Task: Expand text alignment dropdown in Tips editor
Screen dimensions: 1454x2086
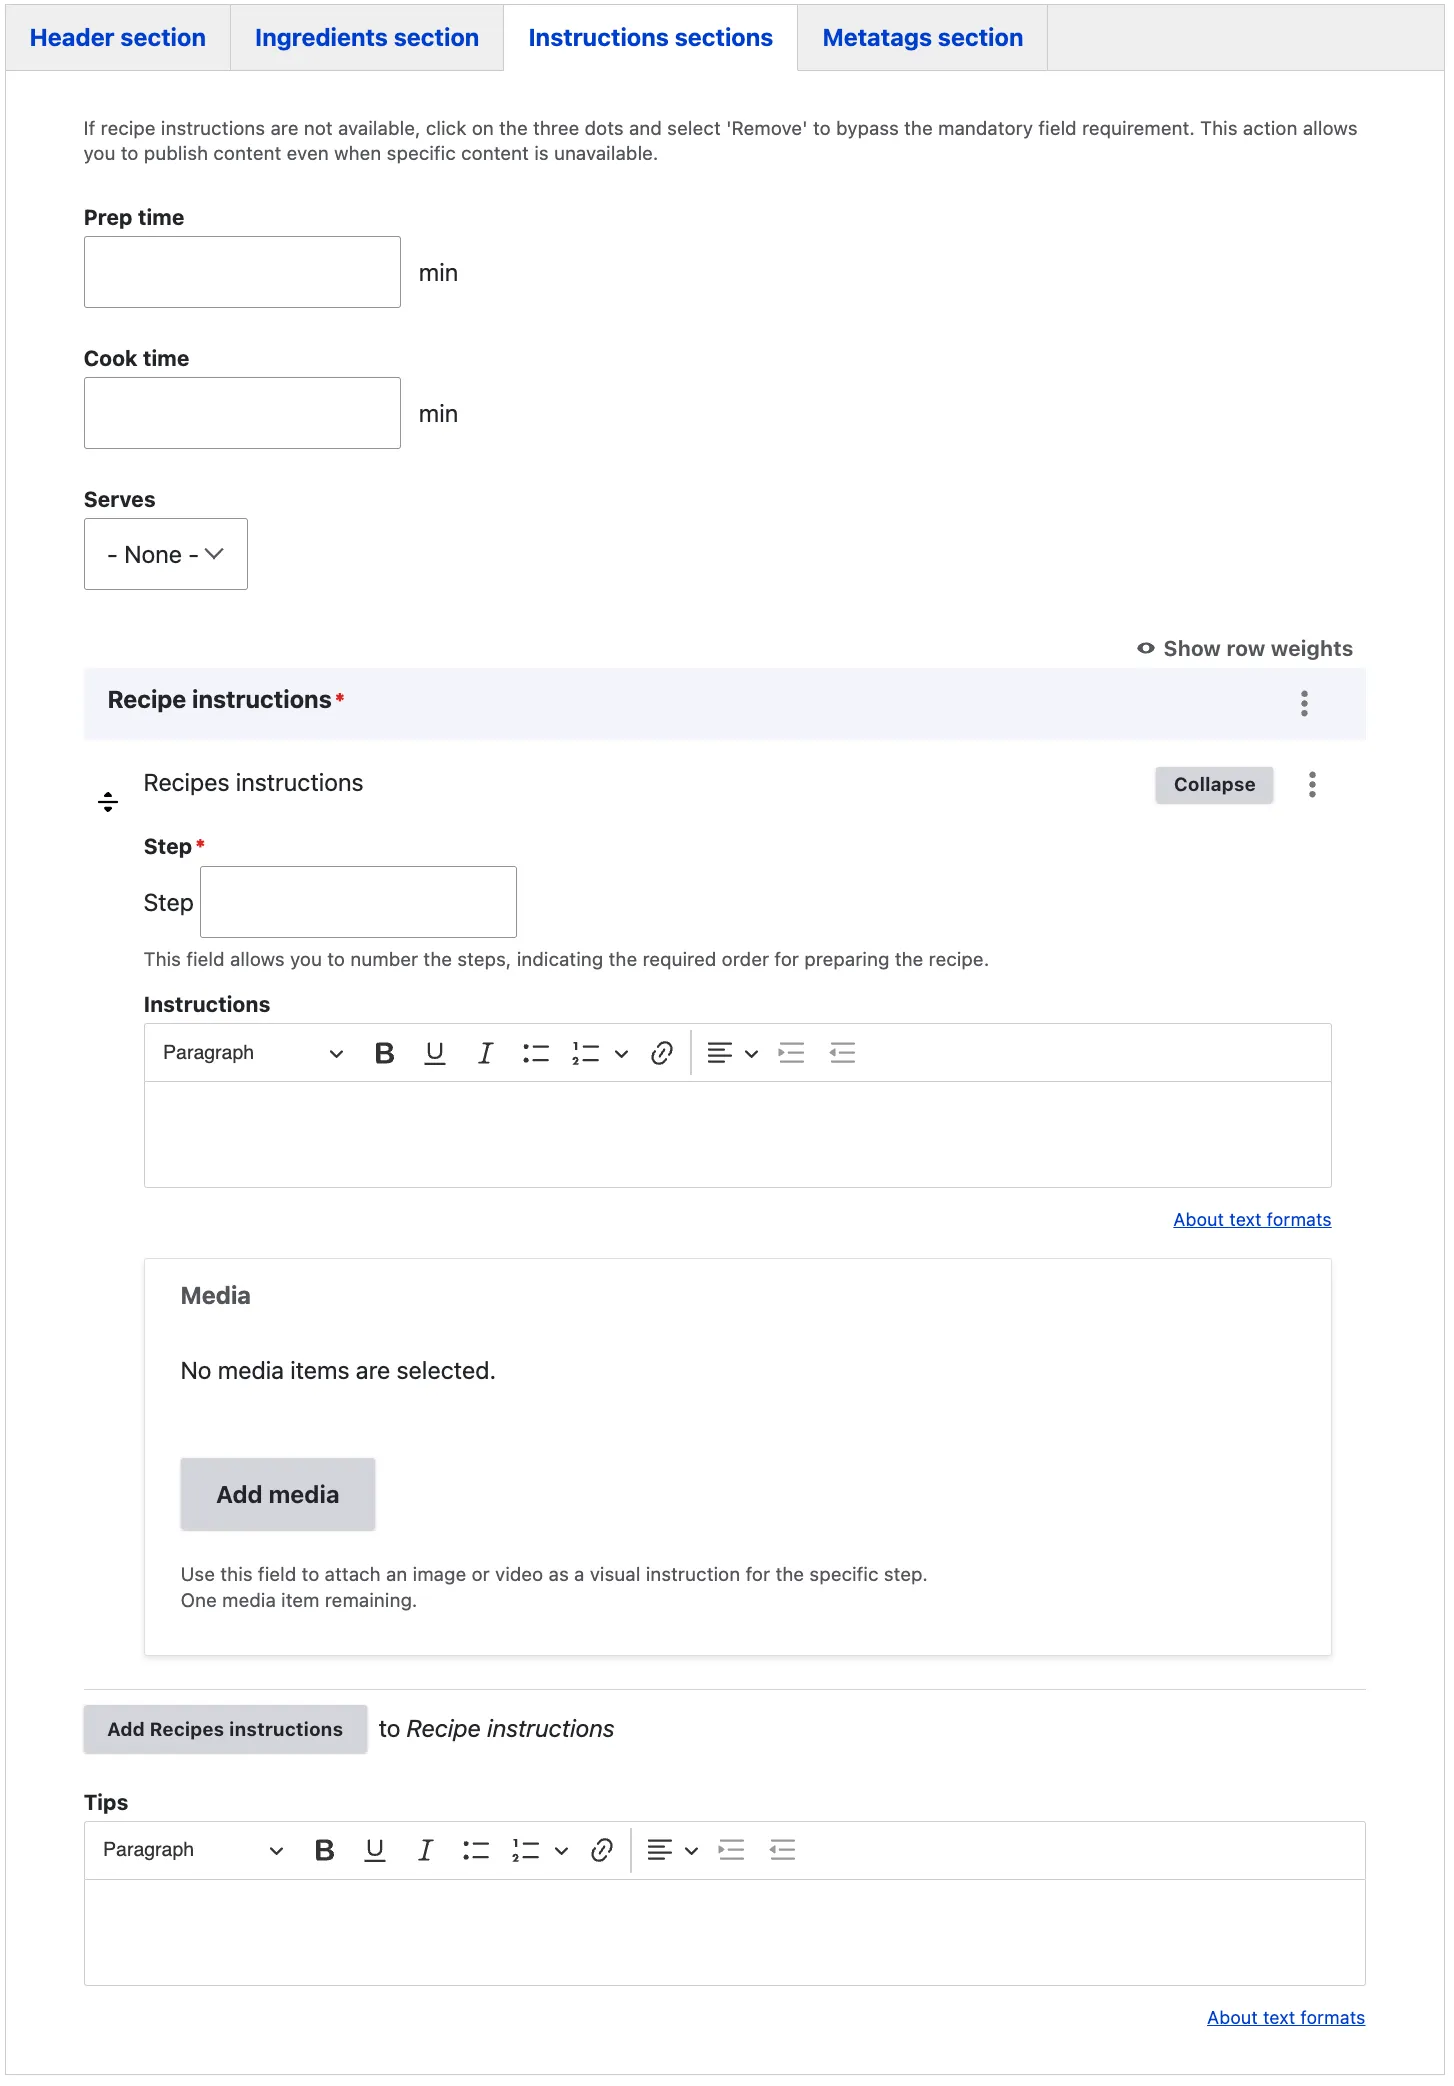Action: [672, 1851]
